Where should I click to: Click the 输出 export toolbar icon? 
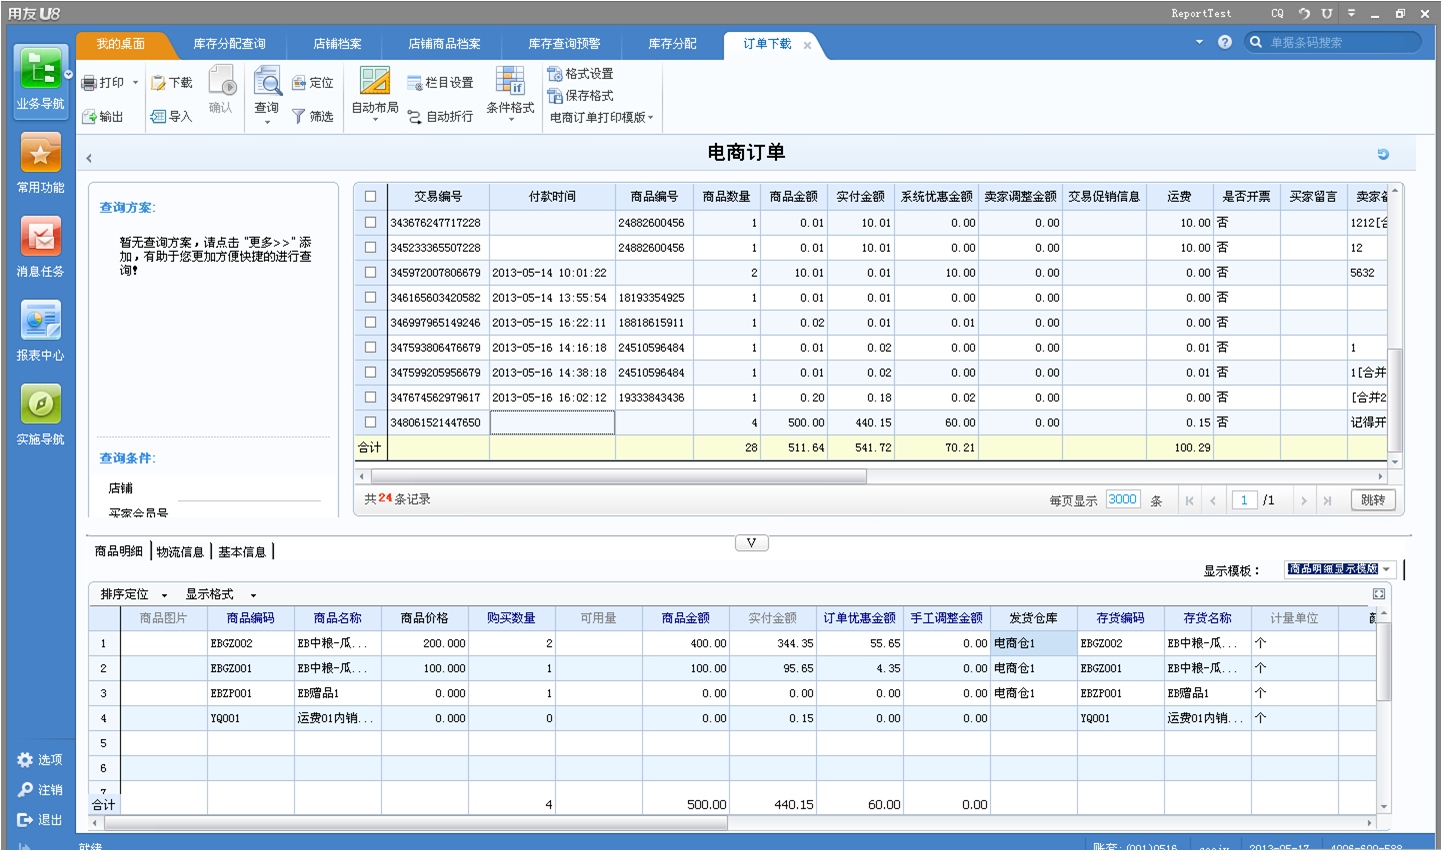[x=89, y=117]
